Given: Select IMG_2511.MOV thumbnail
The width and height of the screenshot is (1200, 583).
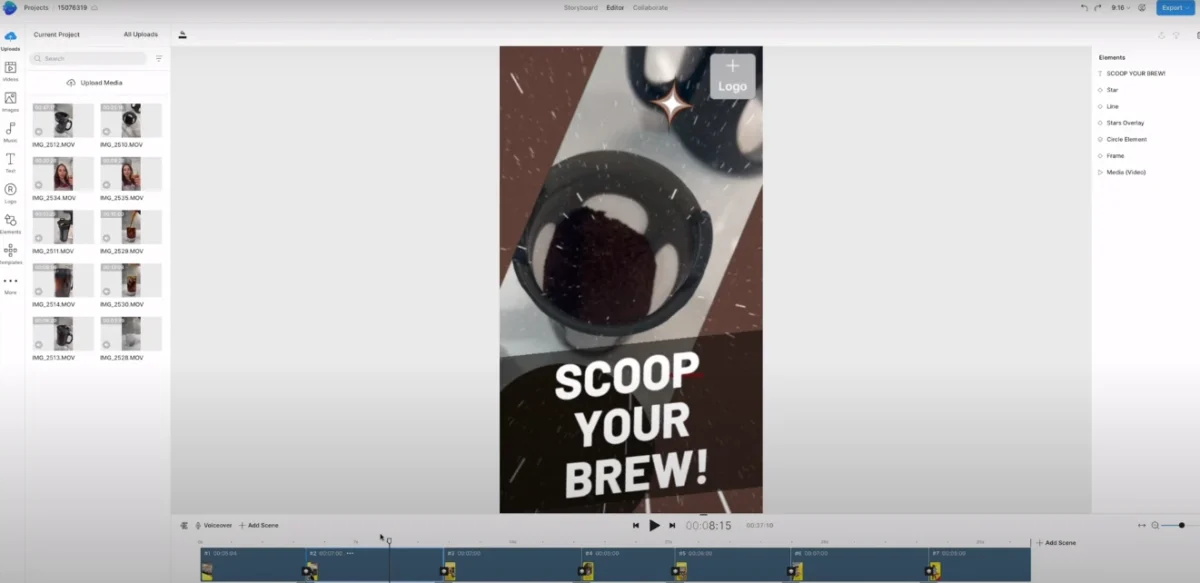Looking at the screenshot, I should pos(62,227).
